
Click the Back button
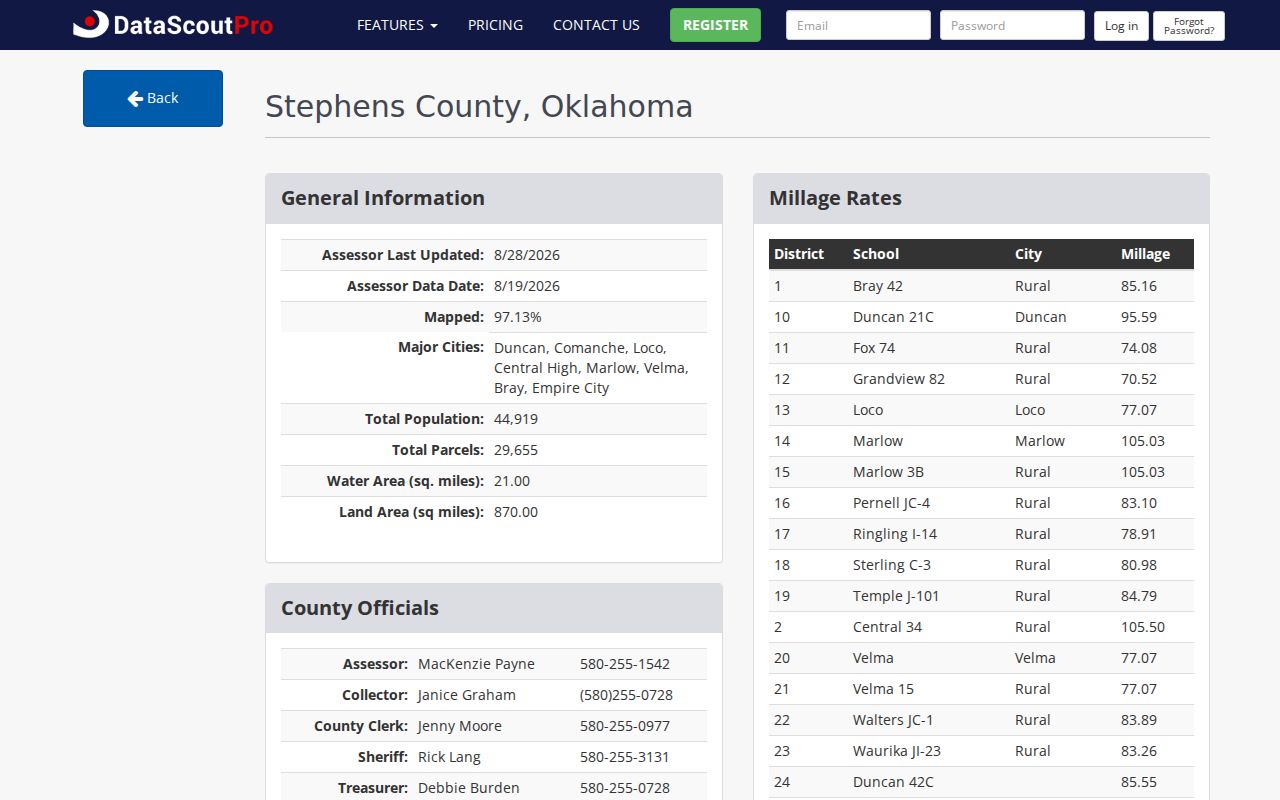[x=153, y=98]
